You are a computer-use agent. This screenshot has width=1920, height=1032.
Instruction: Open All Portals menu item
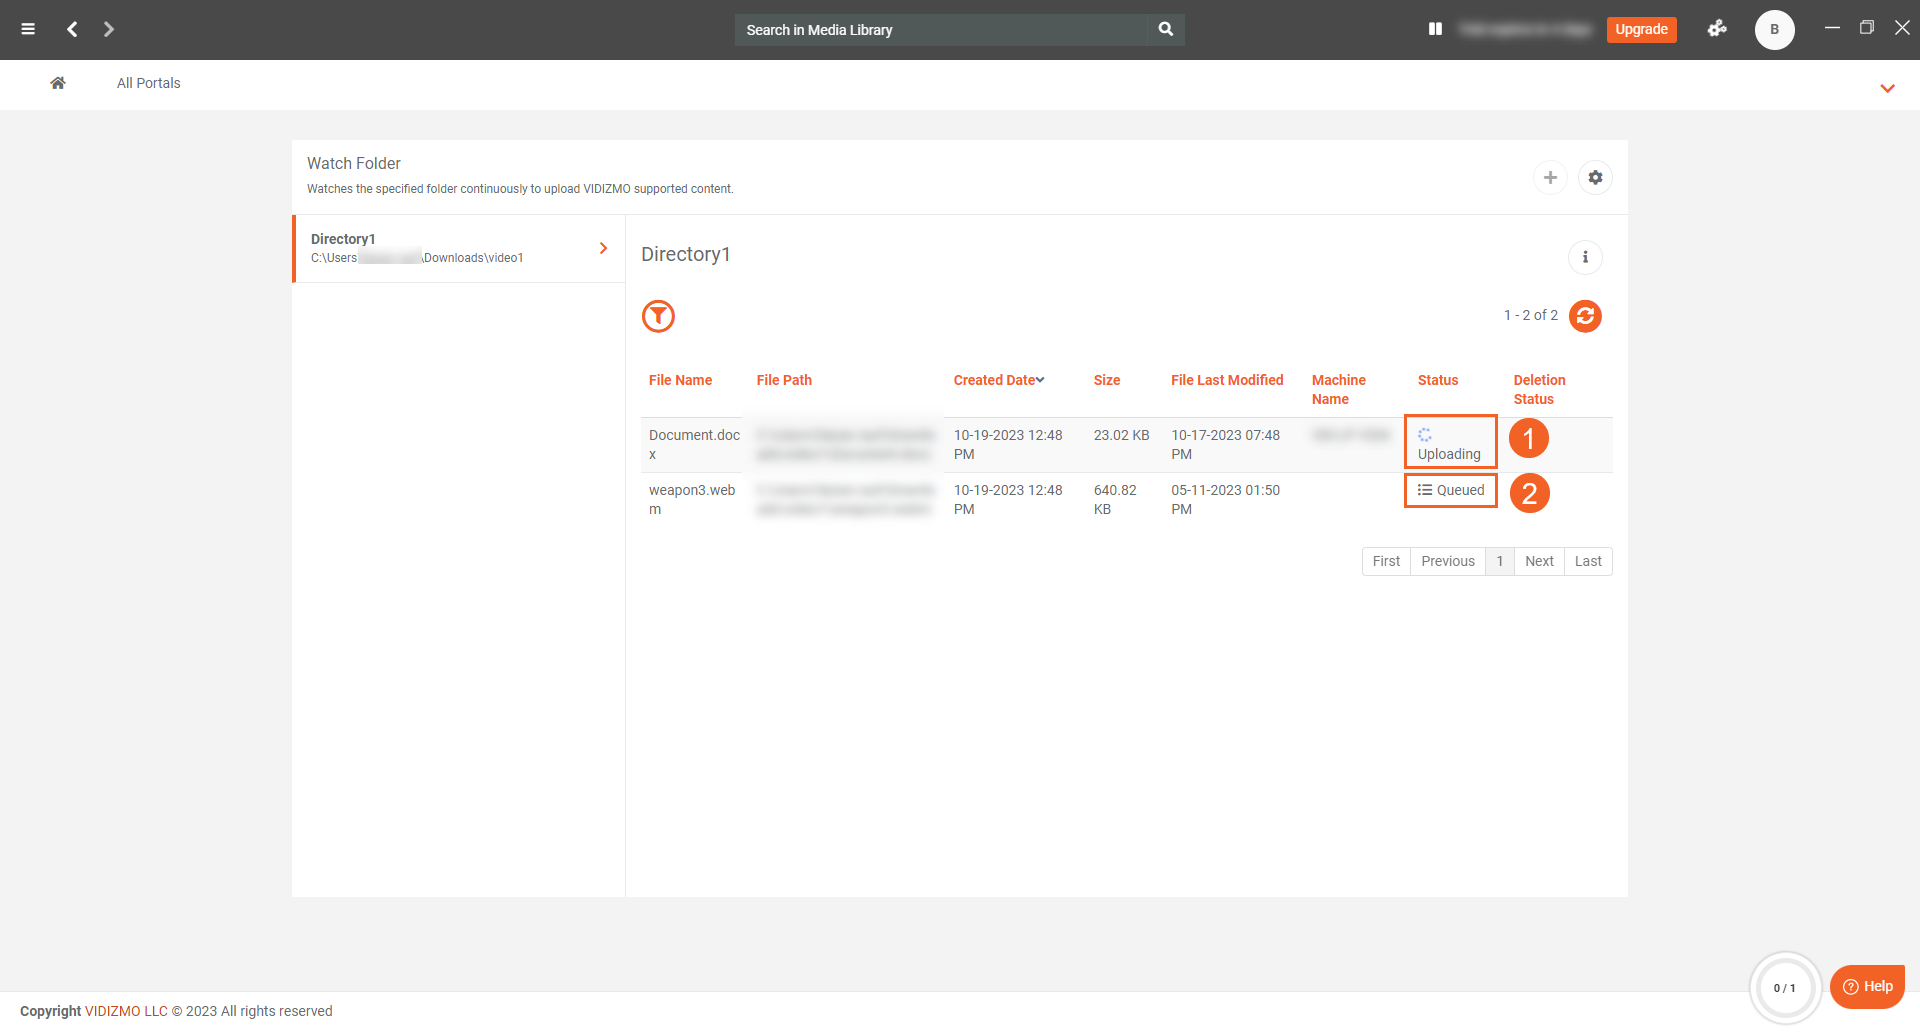pos(148,83)
